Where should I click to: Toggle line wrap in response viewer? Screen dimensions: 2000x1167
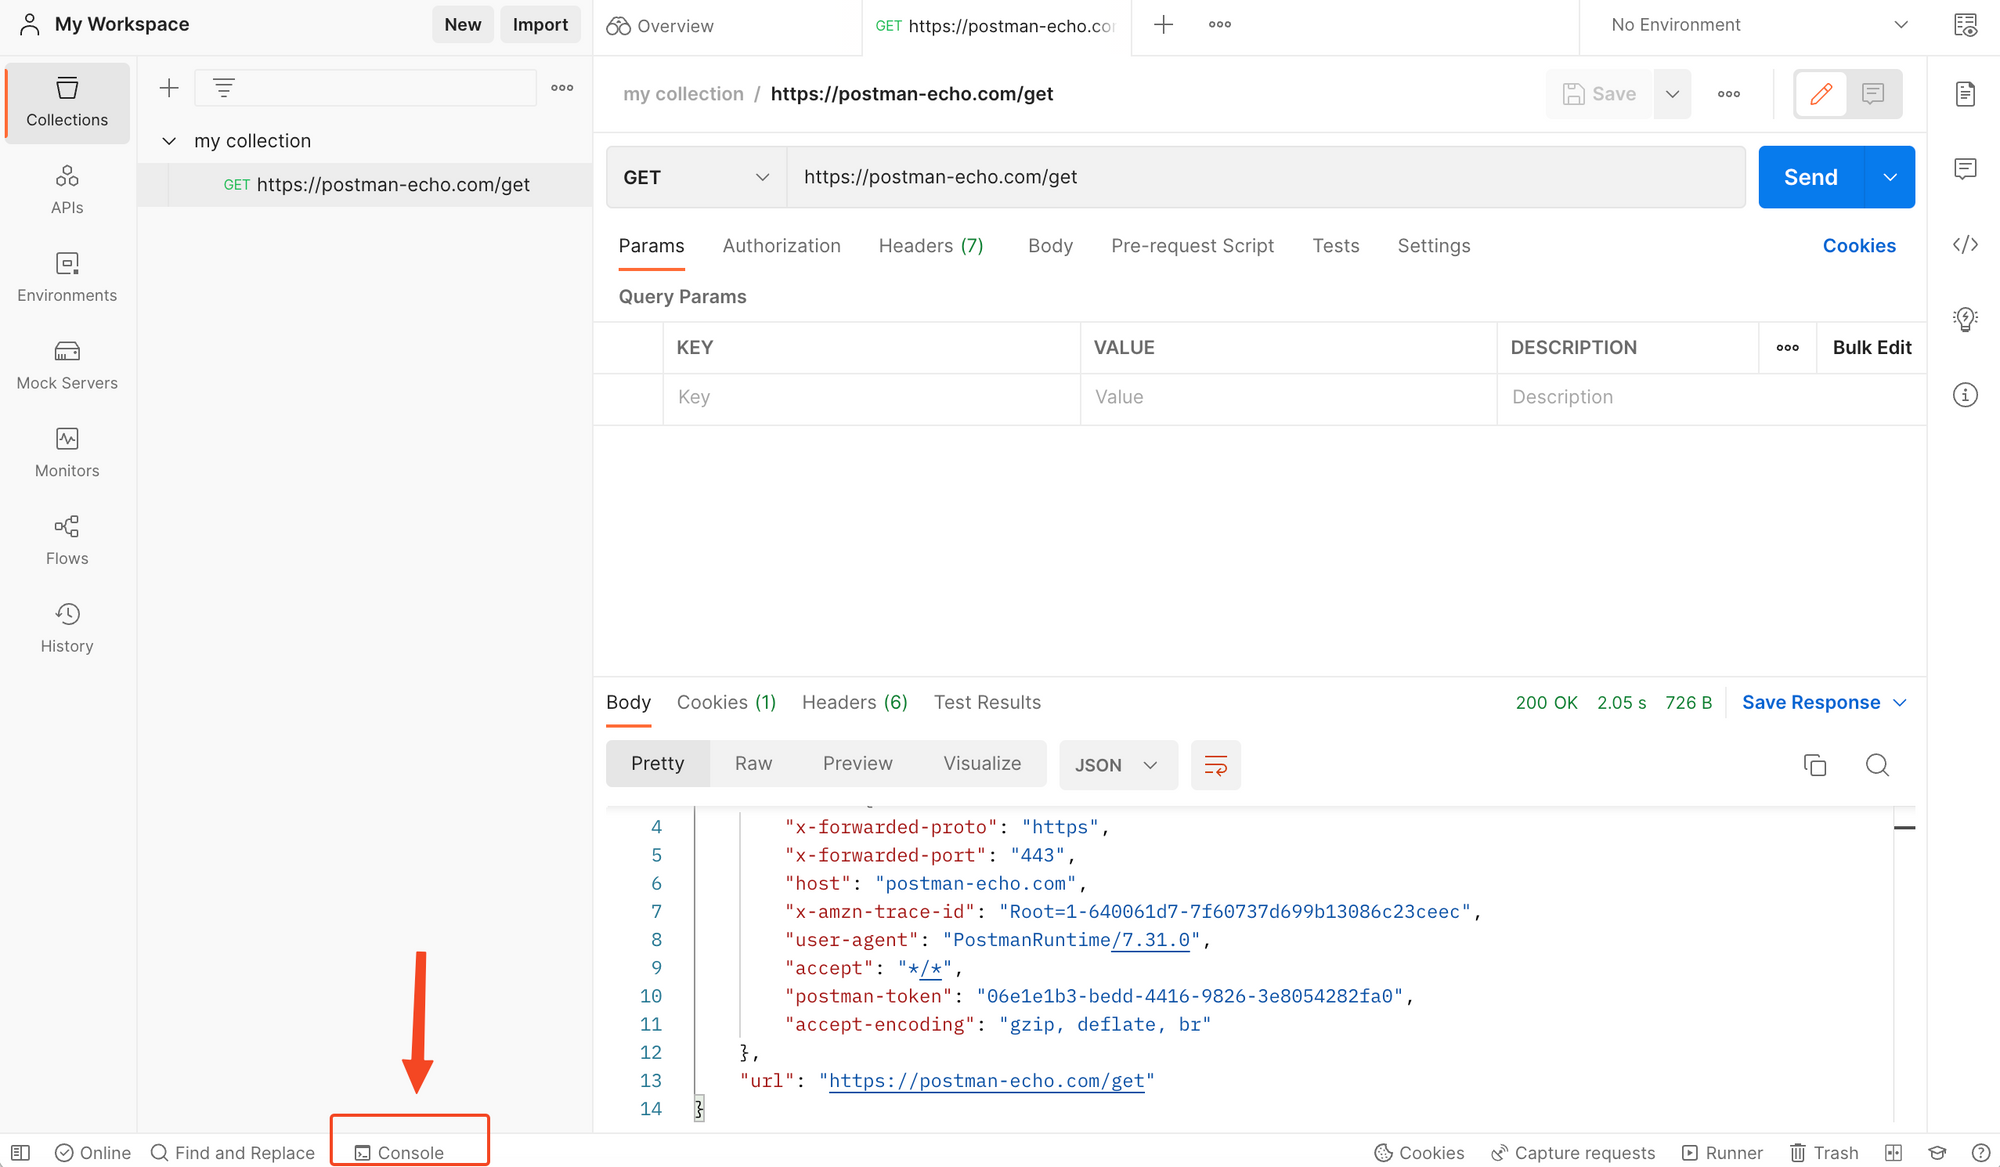click(1215, 765)
